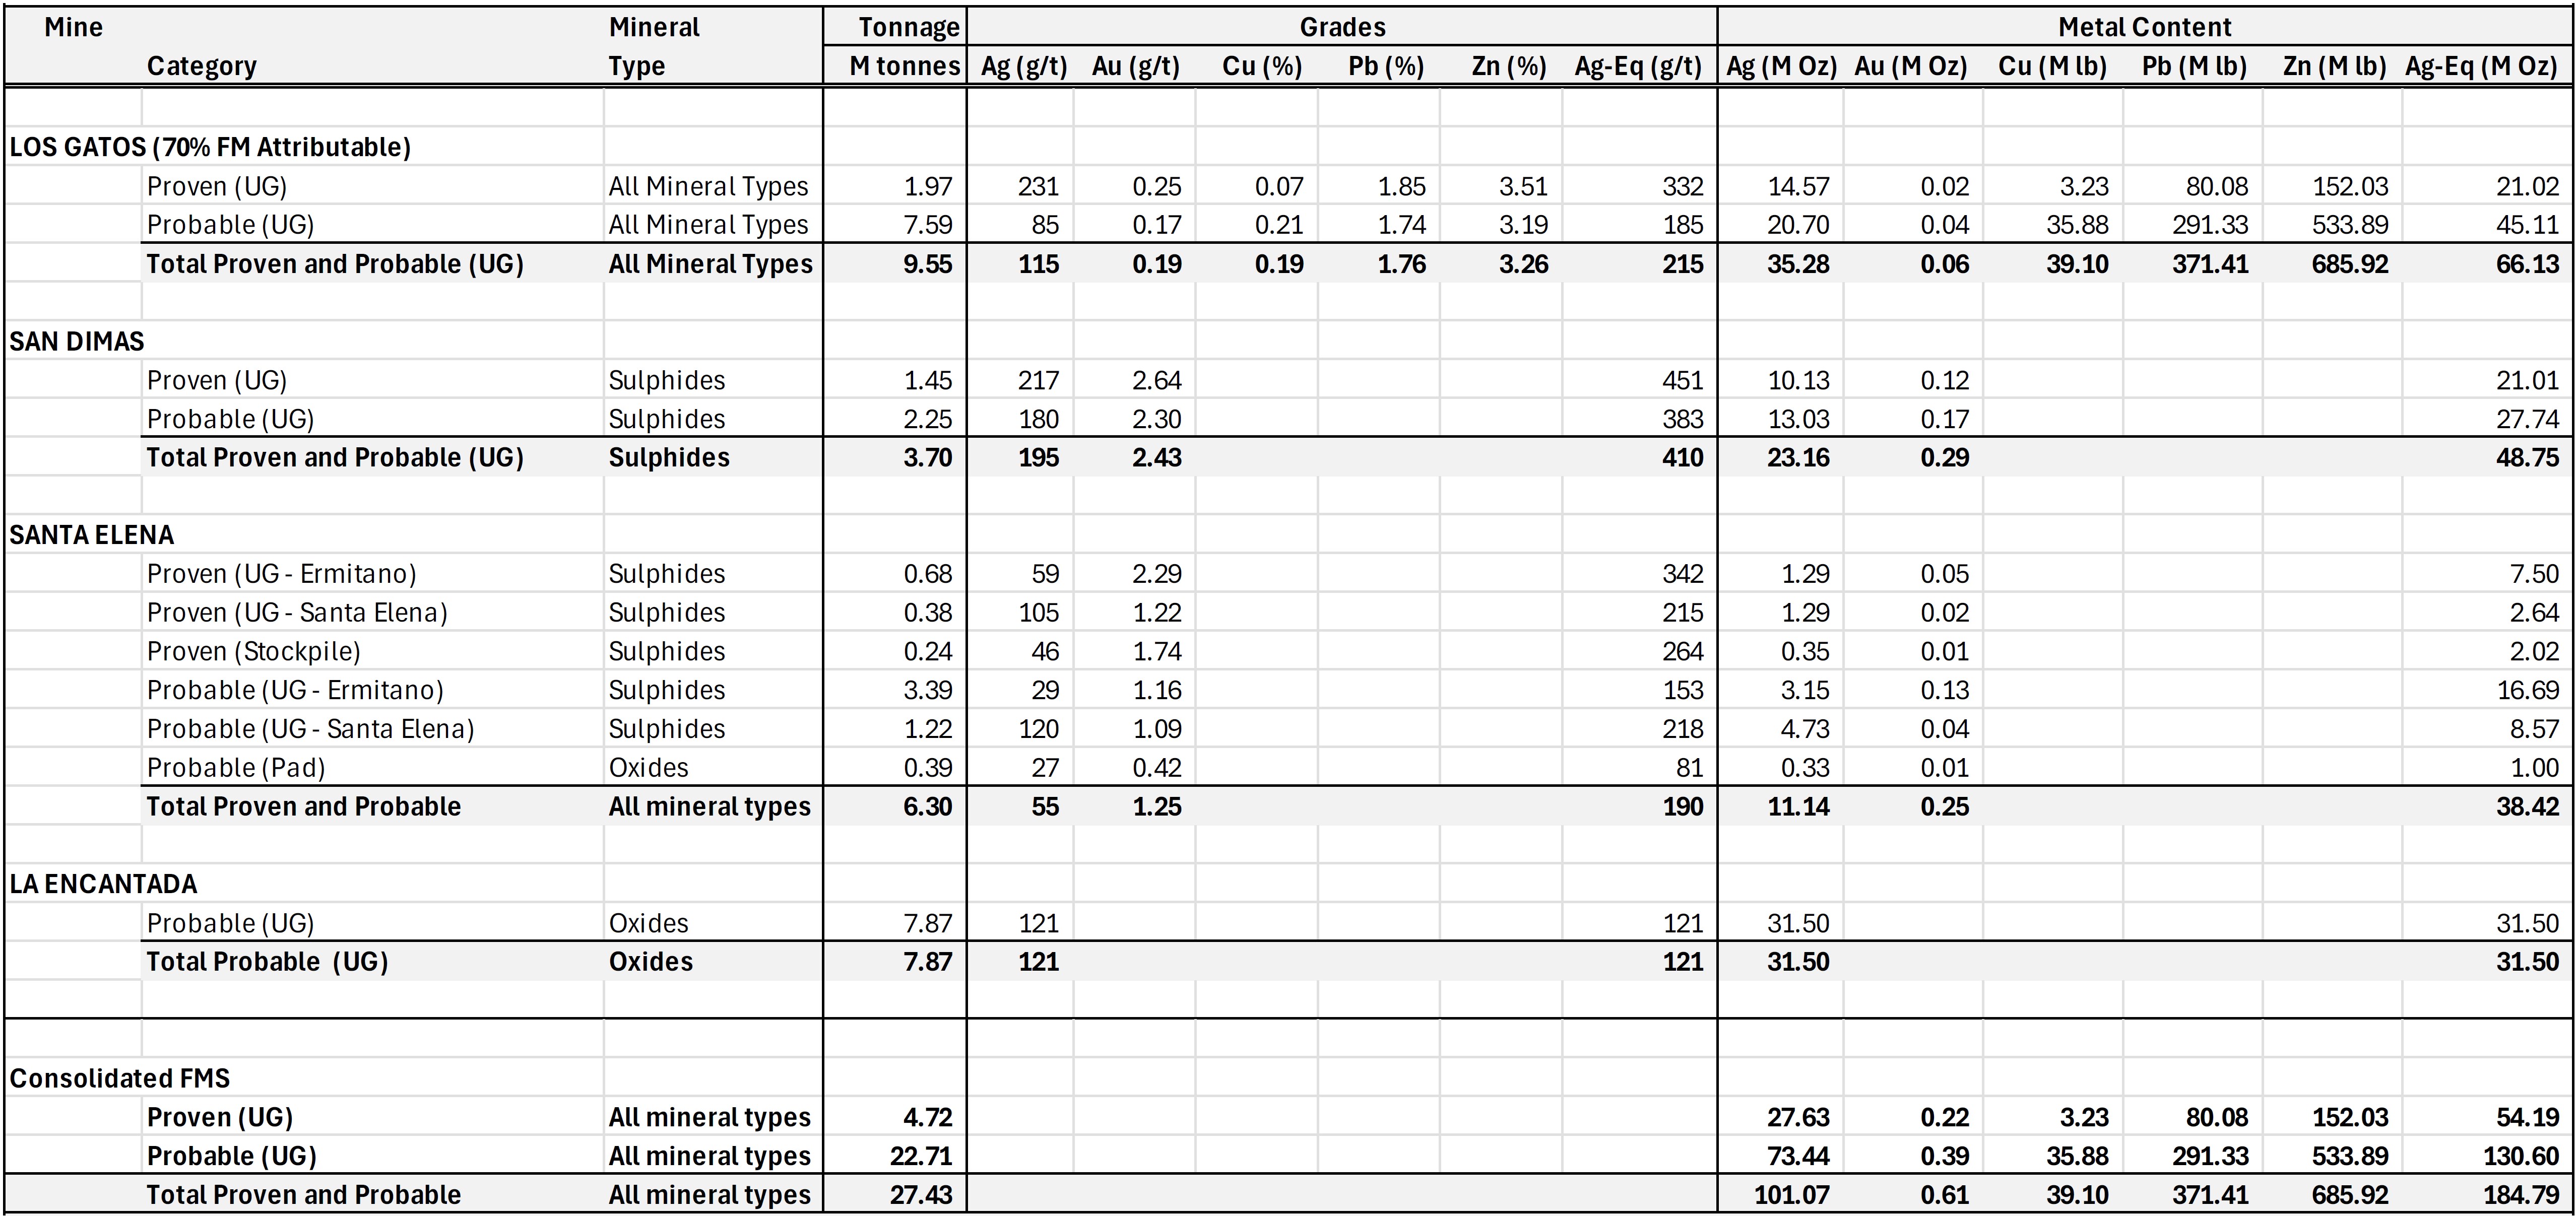This screenshot has height=1216, width=2576.
Task: Click the SANTA ELENA section label
Action: tap(92, 535)
